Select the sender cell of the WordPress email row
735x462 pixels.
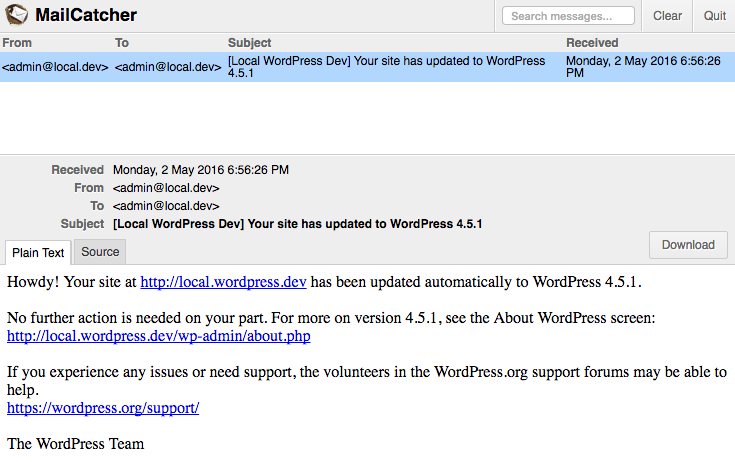(55, 67)
